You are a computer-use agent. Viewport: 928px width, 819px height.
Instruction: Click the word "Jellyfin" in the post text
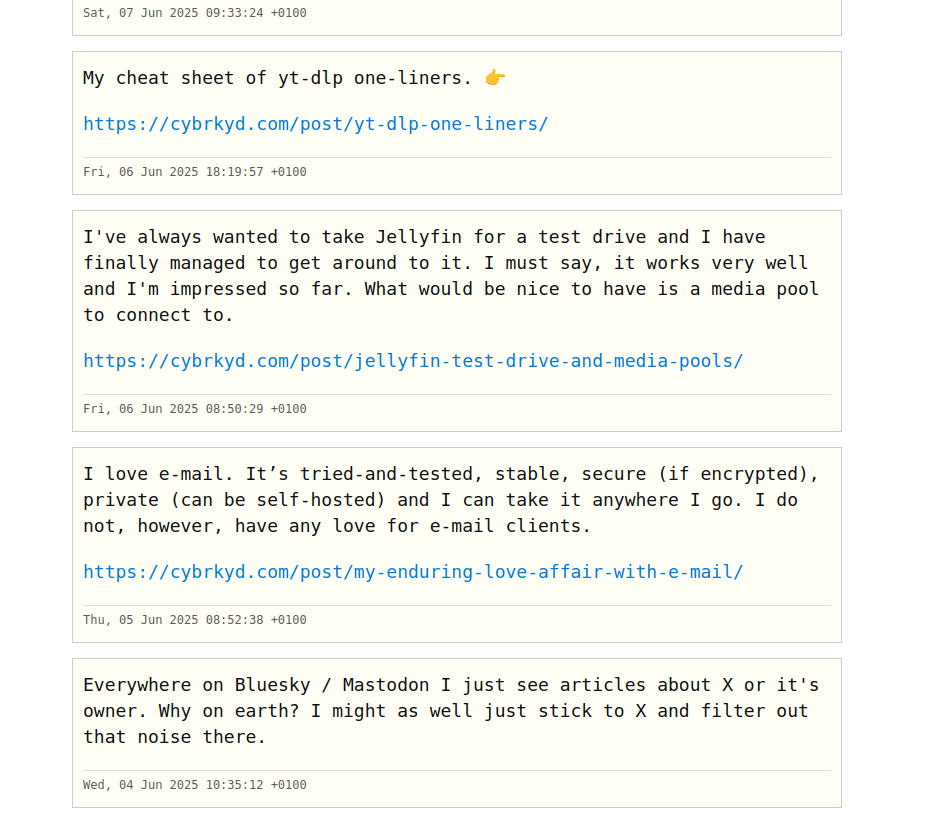(419, 237)
